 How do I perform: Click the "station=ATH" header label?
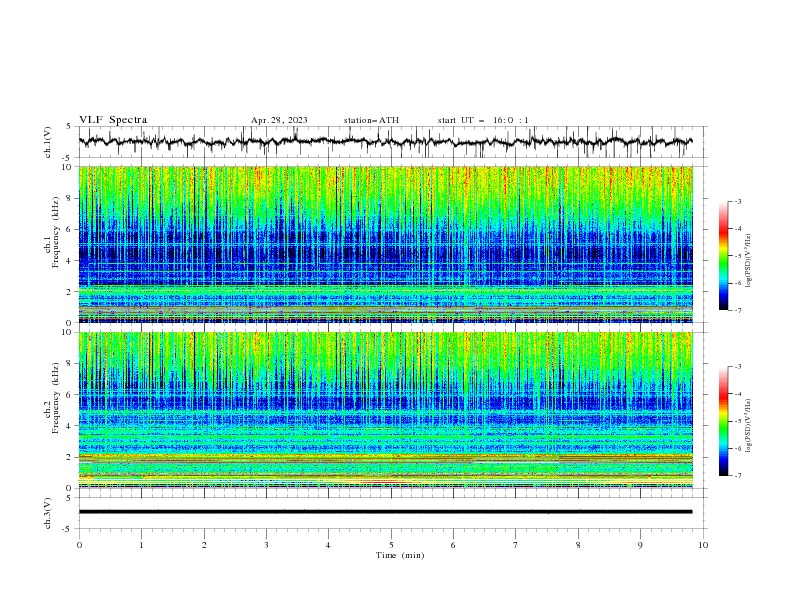click(x=371, y=120)
